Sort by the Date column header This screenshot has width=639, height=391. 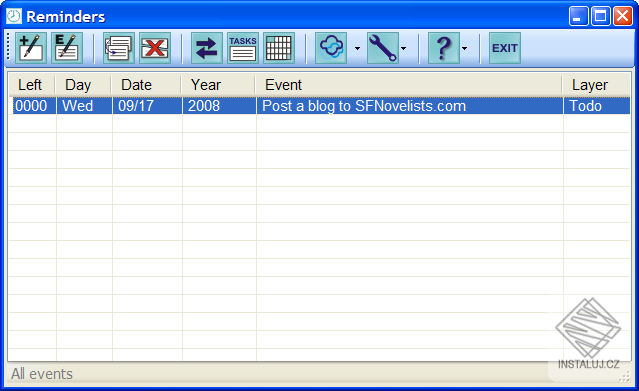tap(146, 85)
